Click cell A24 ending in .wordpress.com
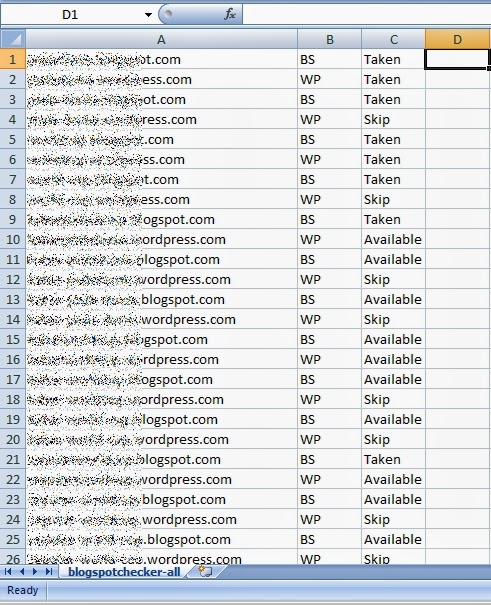 [x=162, y=519]
